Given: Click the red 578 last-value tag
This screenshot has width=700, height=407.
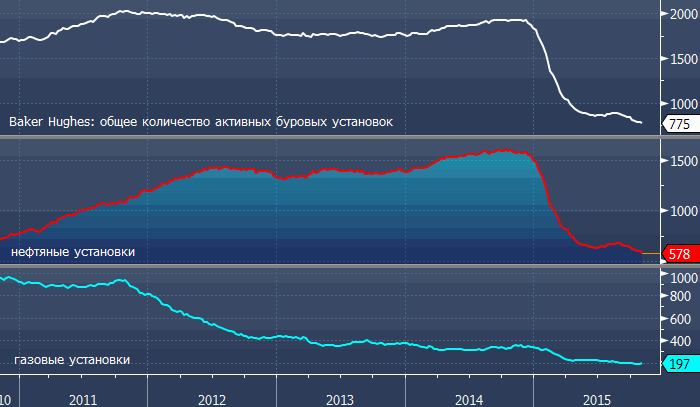Looking at the screenshot, I should pyautogui.click(x=680, y=255).
